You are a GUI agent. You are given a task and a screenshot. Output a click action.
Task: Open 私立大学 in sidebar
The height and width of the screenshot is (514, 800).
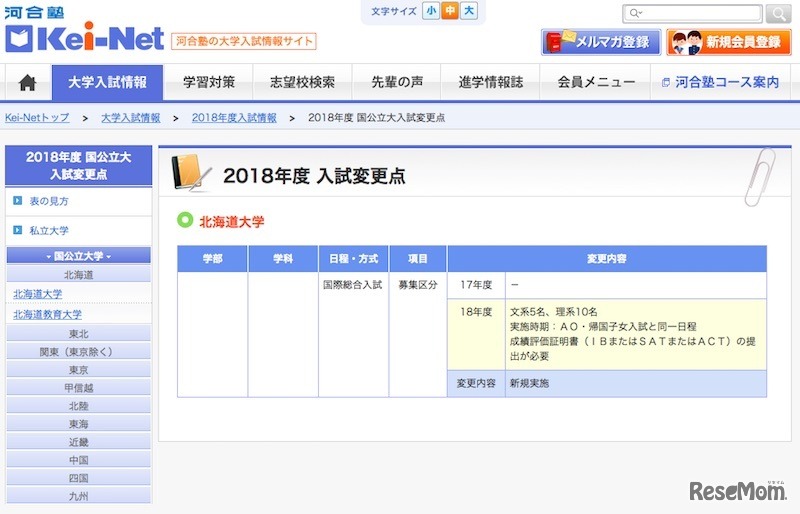coord(49,230)
